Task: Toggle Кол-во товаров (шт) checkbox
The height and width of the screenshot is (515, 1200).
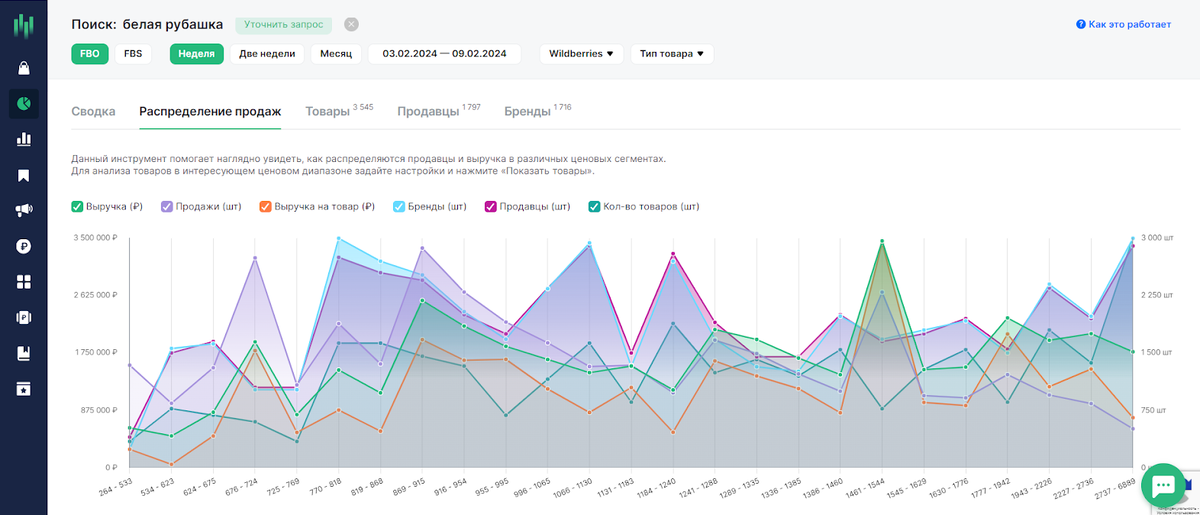Action: tap(594, 207)
